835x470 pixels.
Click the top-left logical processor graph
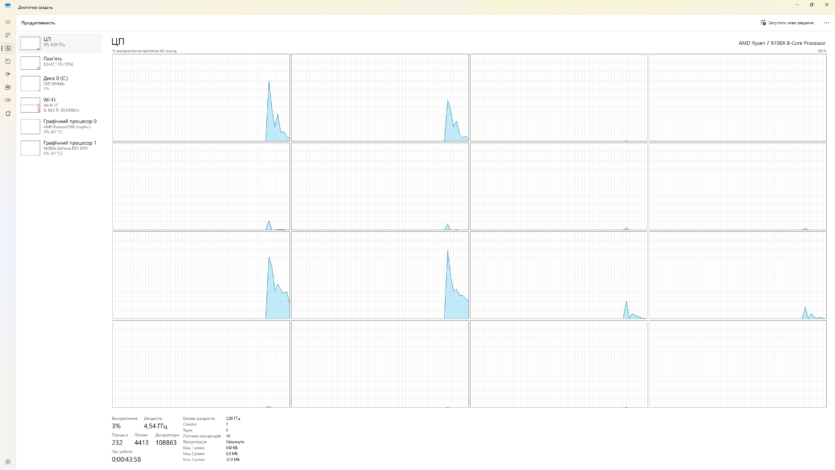pos(201,98)
